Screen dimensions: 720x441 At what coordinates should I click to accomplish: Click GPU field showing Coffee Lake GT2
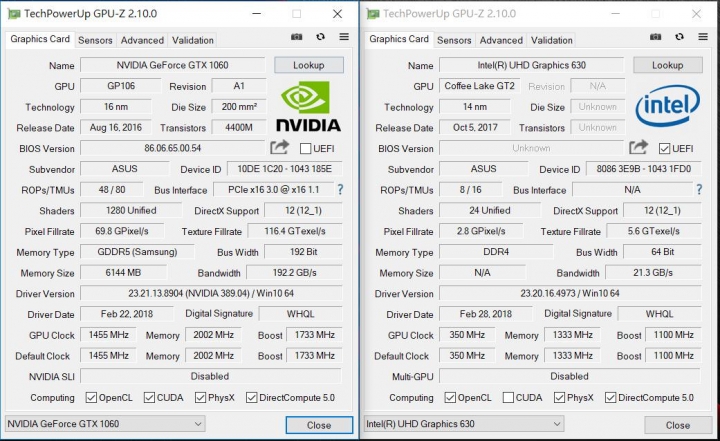tap(479, 85)
